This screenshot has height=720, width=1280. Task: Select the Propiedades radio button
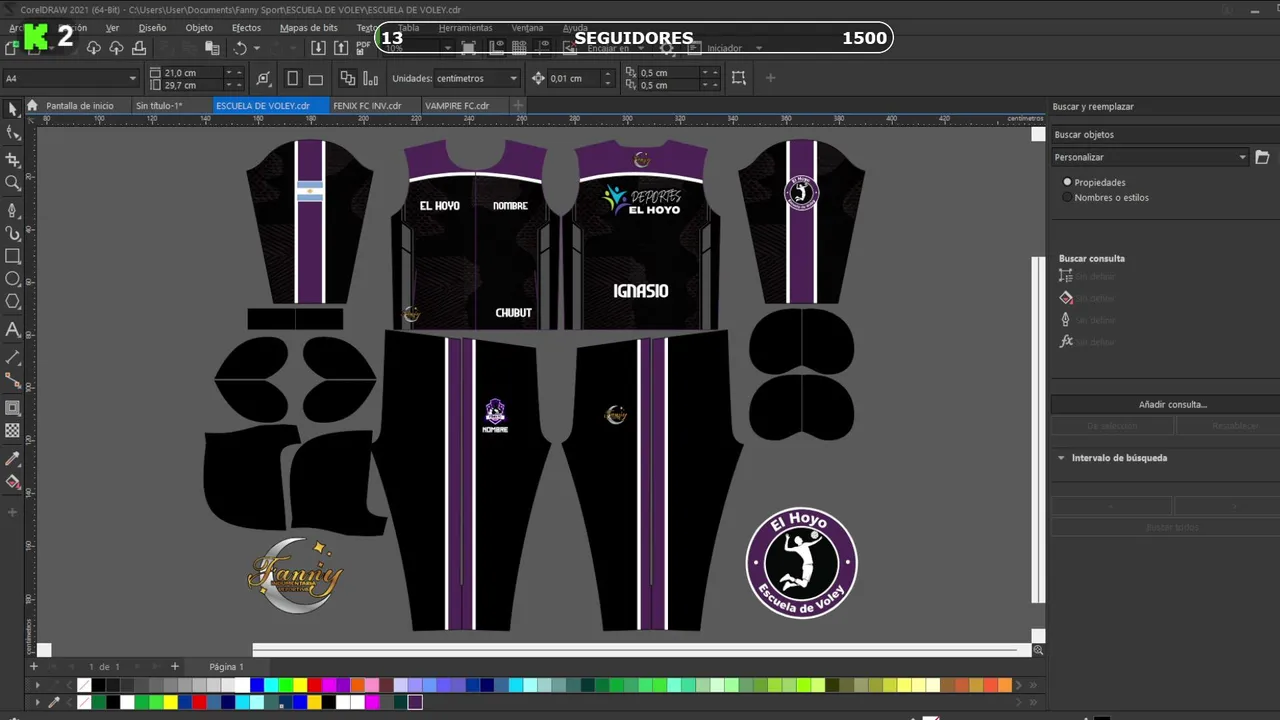[1067, 182]
